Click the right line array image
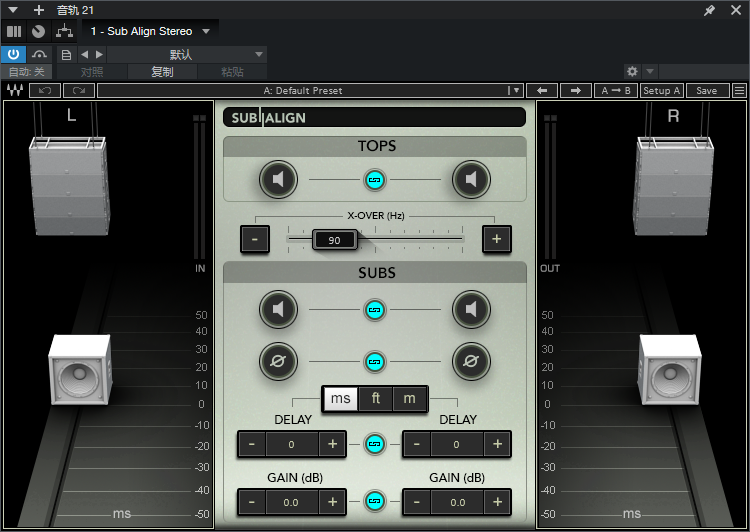This screenshot has width=750, height=532. [672, 186]
